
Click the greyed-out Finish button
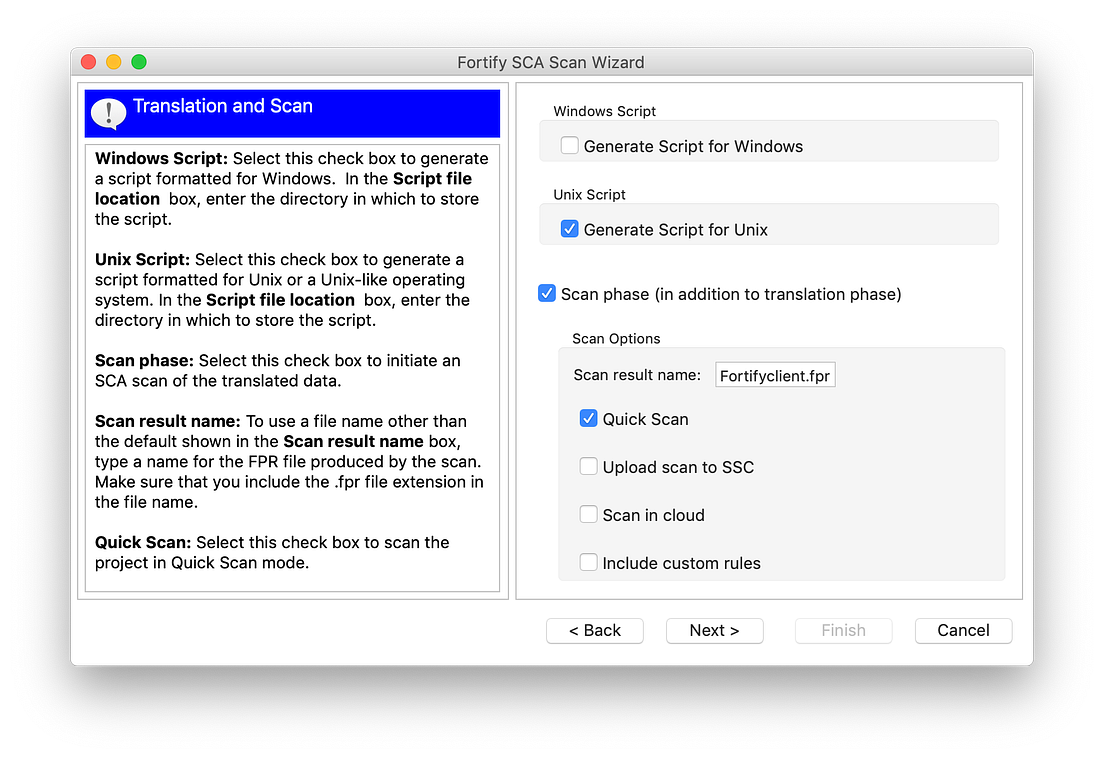tap(843, 630)
